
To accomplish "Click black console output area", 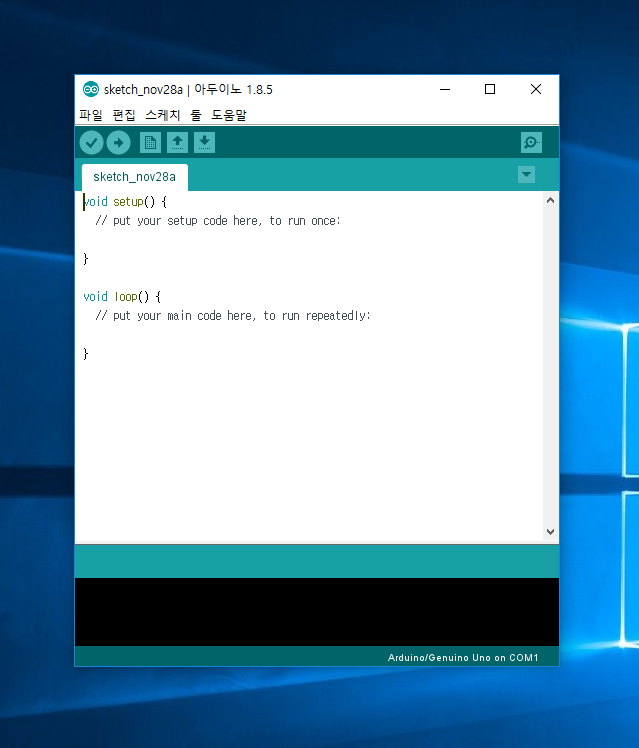I will pos(317,612).
